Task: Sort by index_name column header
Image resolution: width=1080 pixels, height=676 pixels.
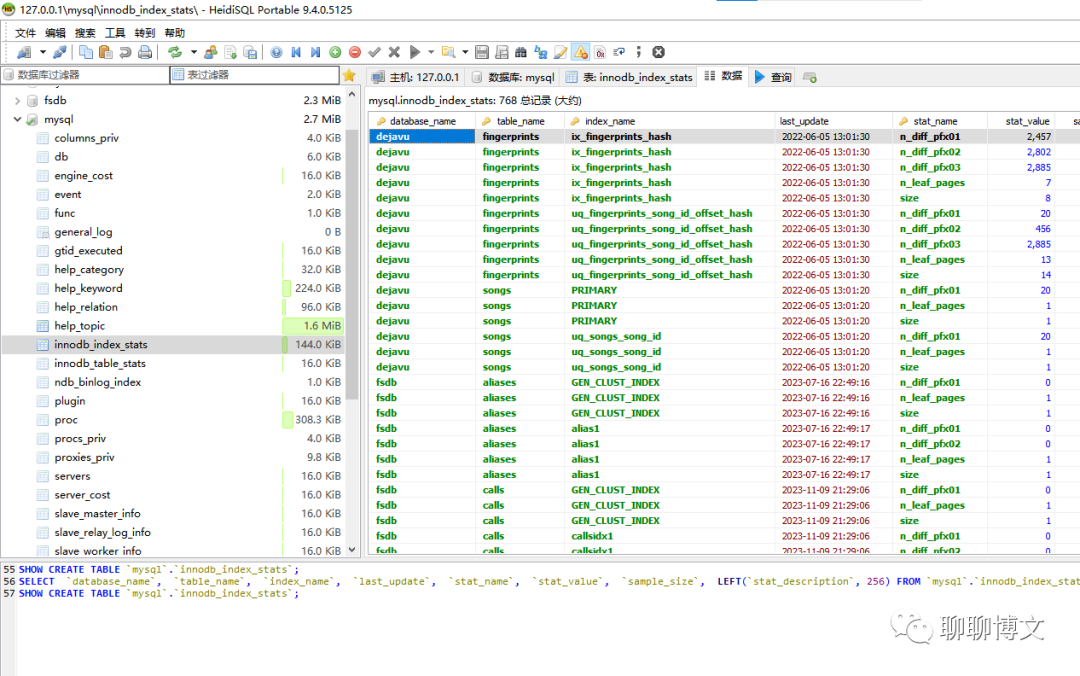Action: tap(669, 121)
